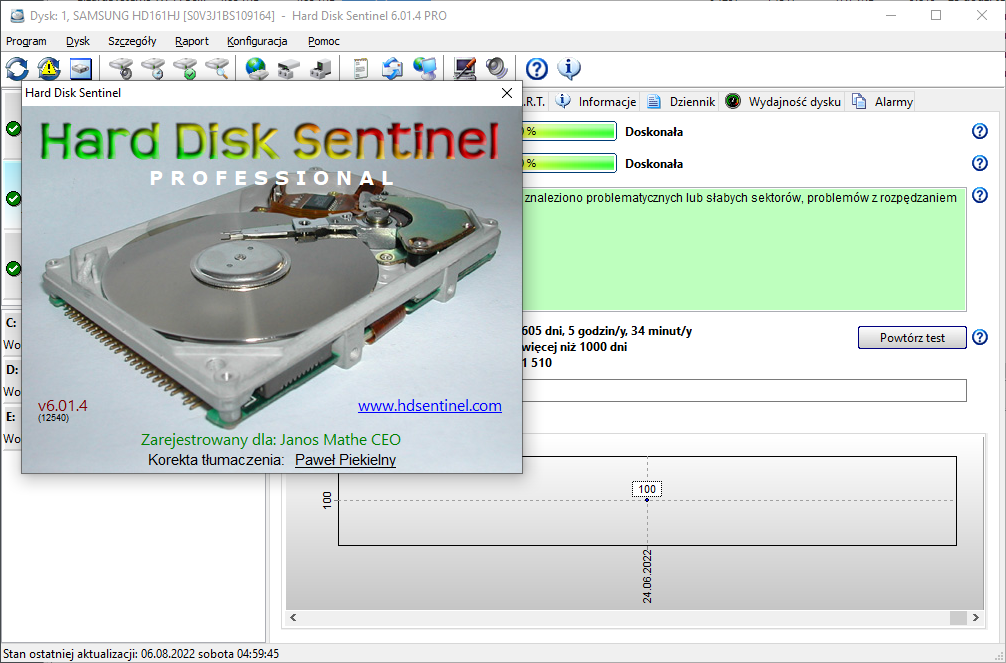Click the chart horizontal scrollbar thumb

tap(958, 617)
